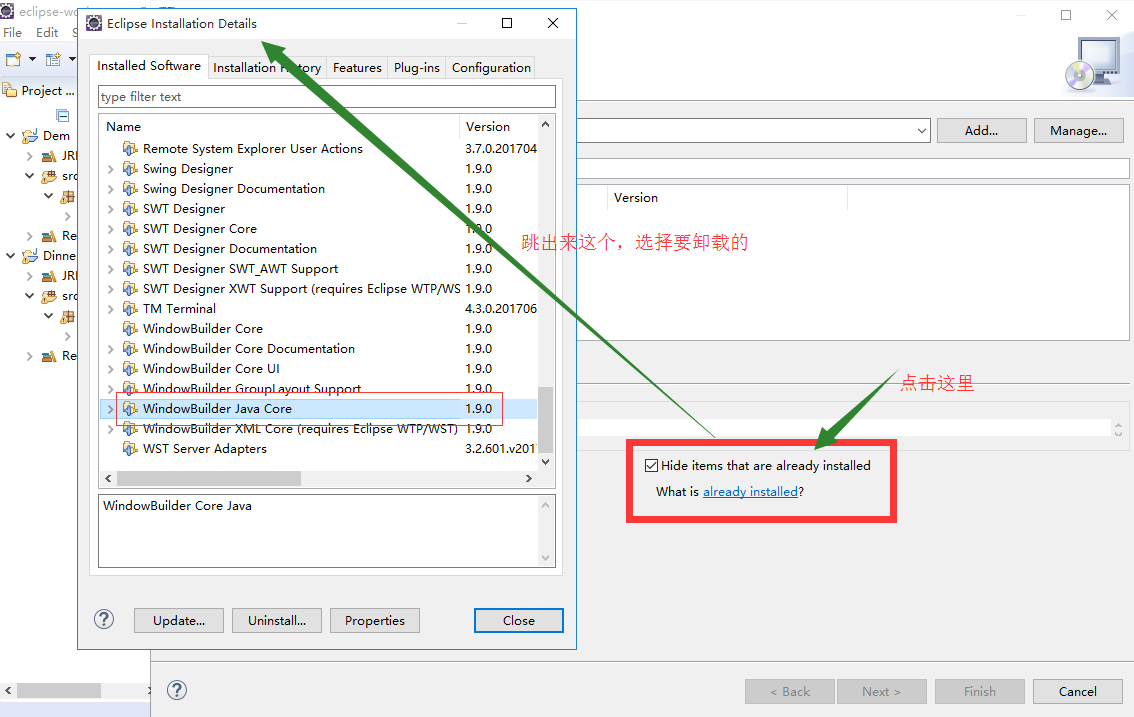Open the 'already installed' link
This screenshot has height=717, width=1134.
pyautogui.click(x=750, y=492)
